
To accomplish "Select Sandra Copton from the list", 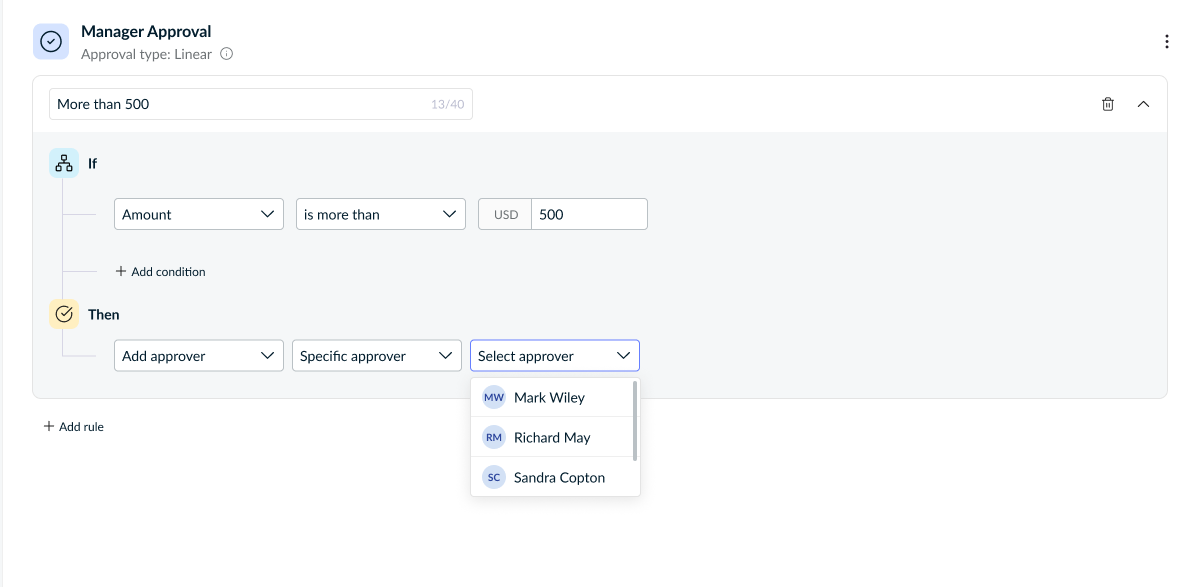I will (559, 477).
